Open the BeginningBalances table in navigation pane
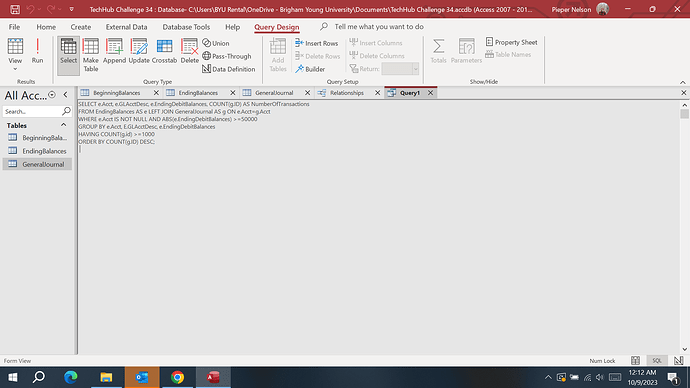 point(37,138)
